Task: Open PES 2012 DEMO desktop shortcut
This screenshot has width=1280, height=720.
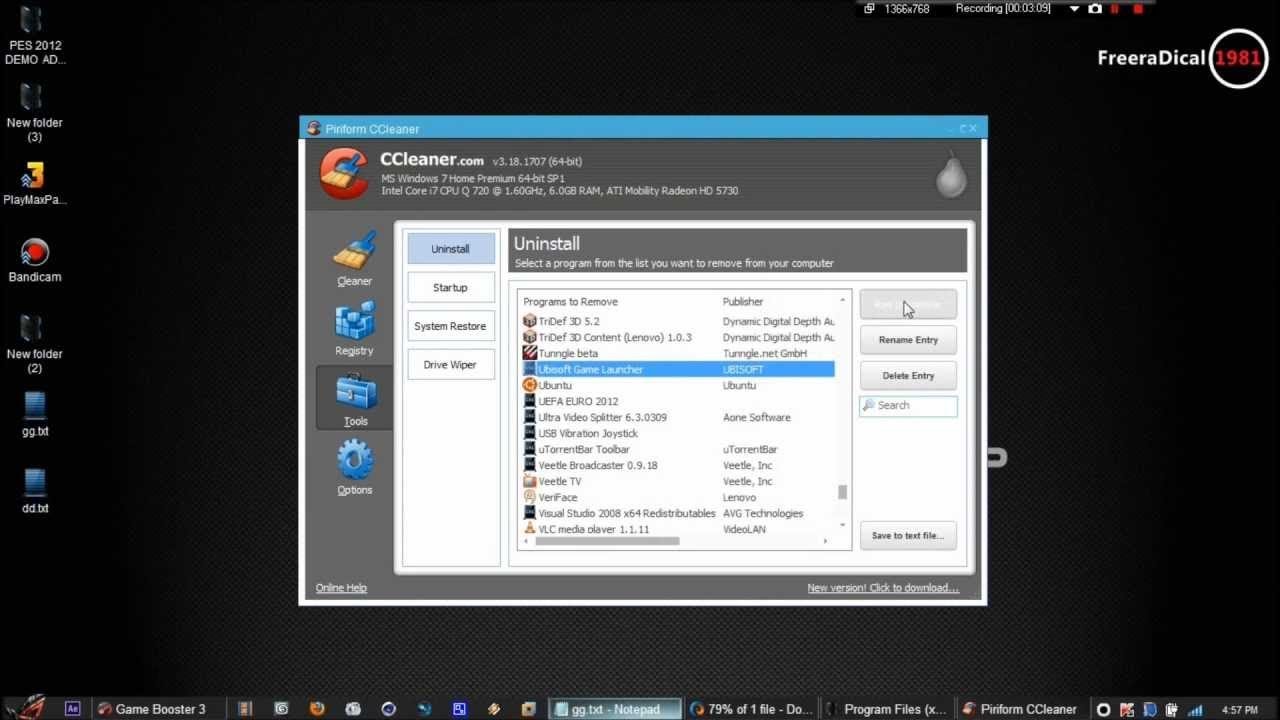Action: (x=35, y=36)
